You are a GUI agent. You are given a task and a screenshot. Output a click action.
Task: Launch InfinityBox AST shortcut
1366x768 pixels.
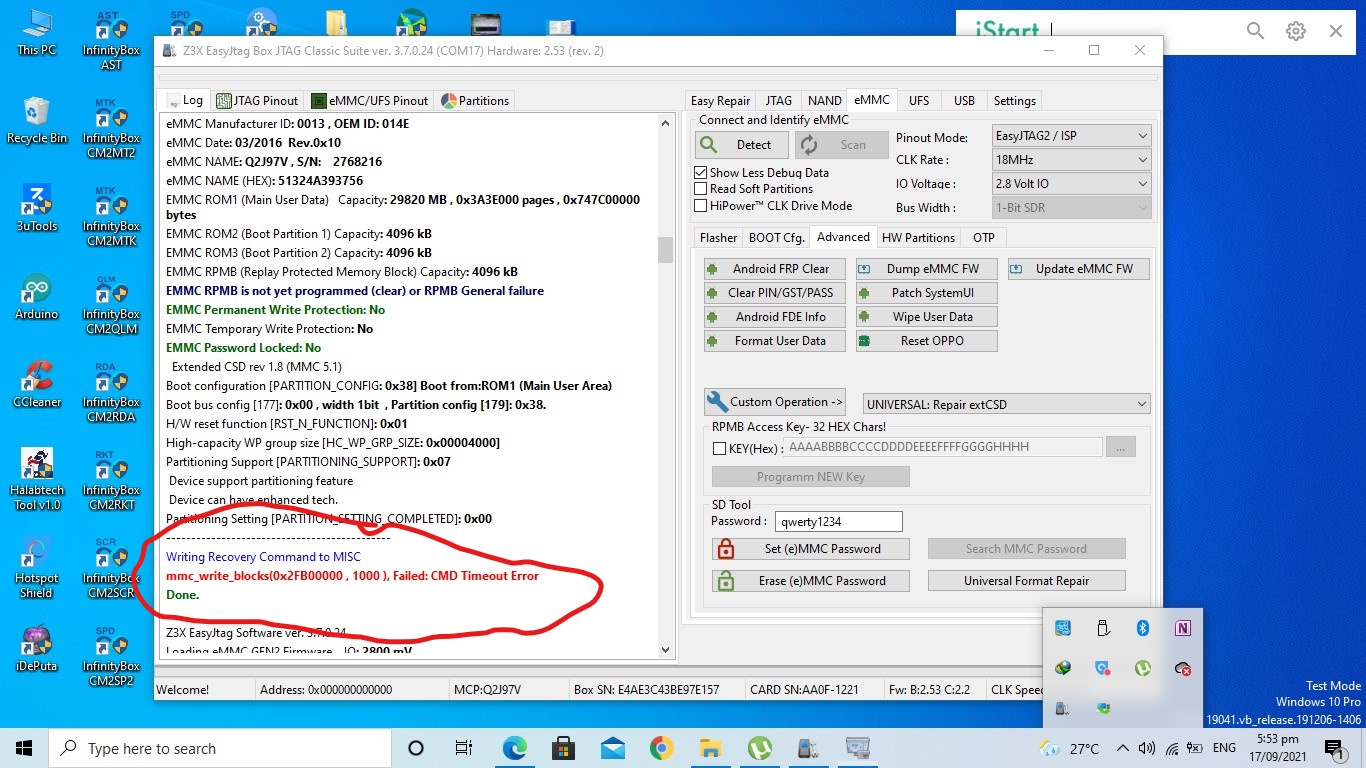pyautogui.click(x=111, y=40)
